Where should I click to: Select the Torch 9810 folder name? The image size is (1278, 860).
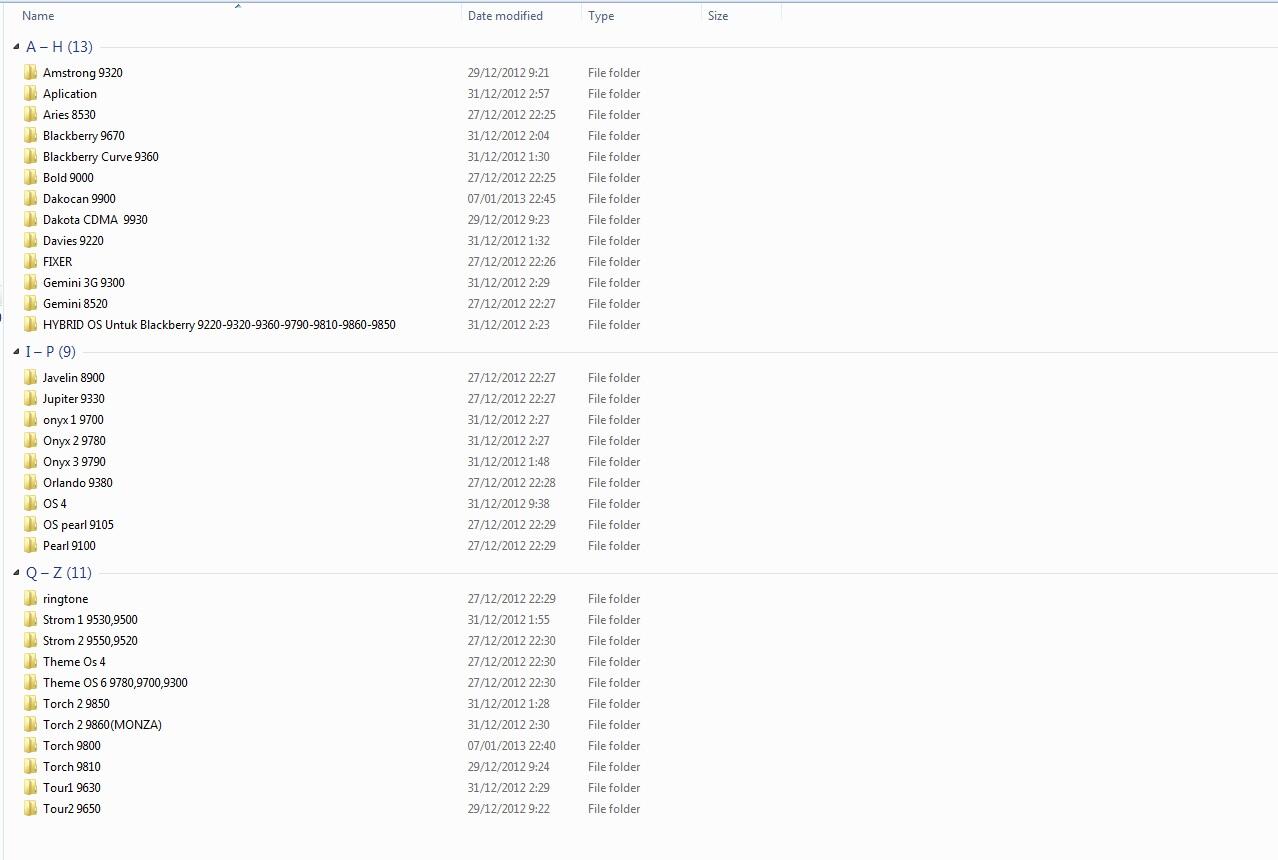coord(72,767)
